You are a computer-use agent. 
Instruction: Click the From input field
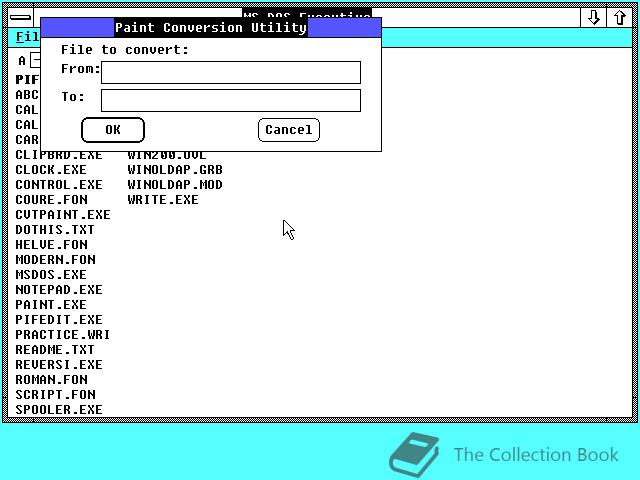click(231, 73)
